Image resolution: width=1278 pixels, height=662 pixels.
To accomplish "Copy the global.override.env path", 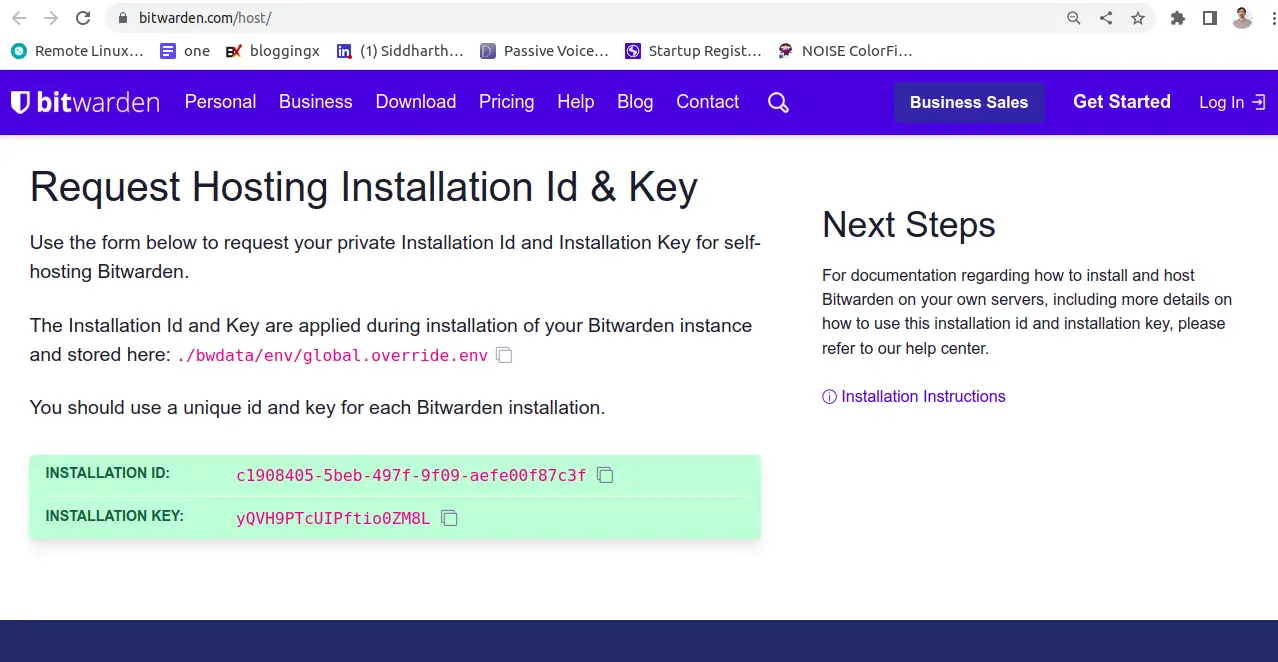I will click(505, 355).
